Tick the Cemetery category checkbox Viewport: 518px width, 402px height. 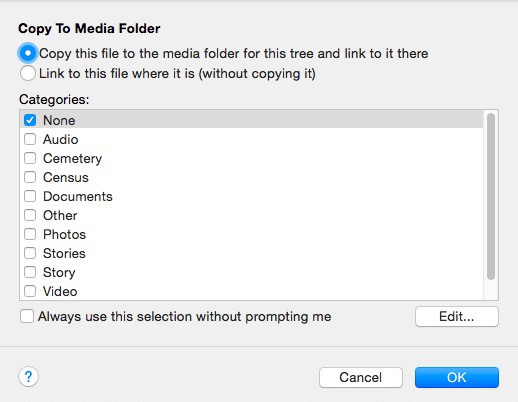pos(30,158)
